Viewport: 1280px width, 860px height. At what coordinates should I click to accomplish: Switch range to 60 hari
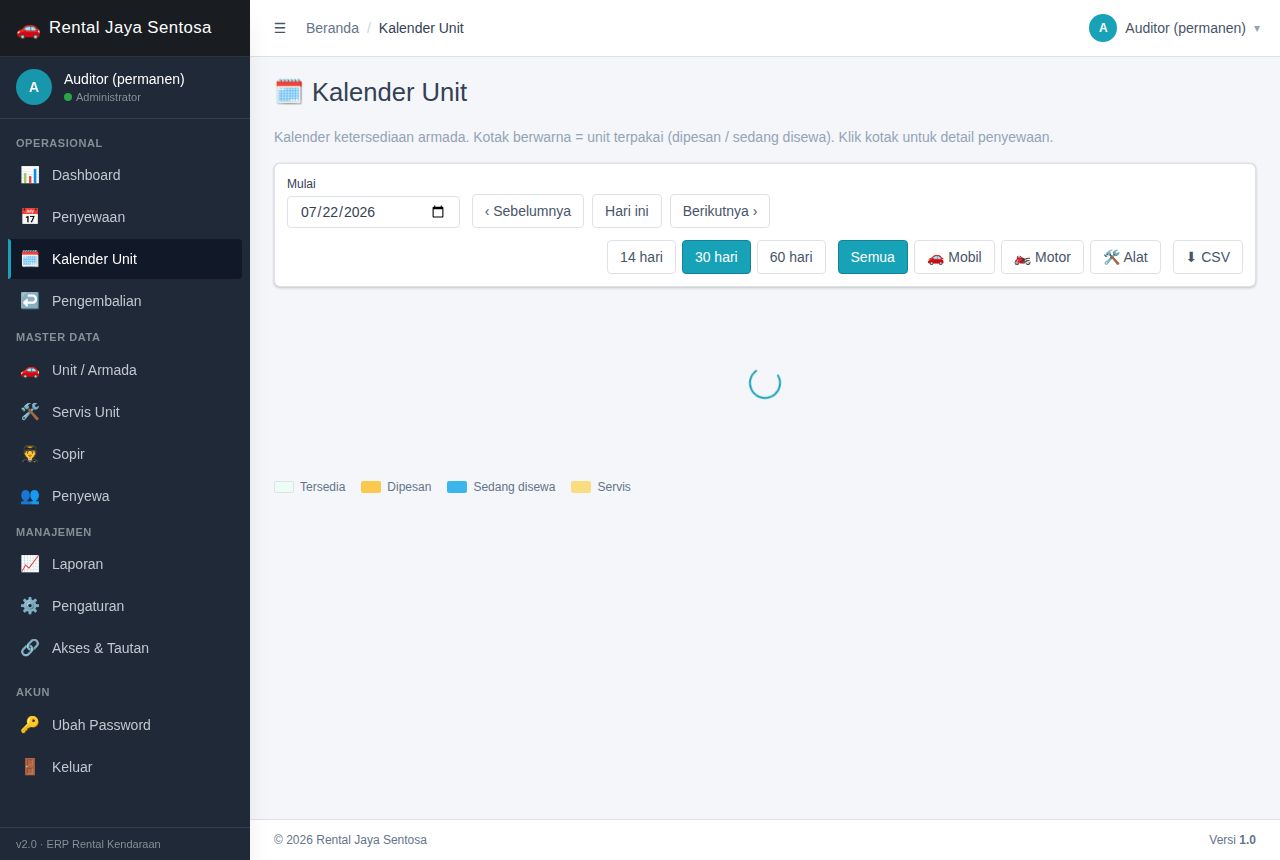(791, 257)
